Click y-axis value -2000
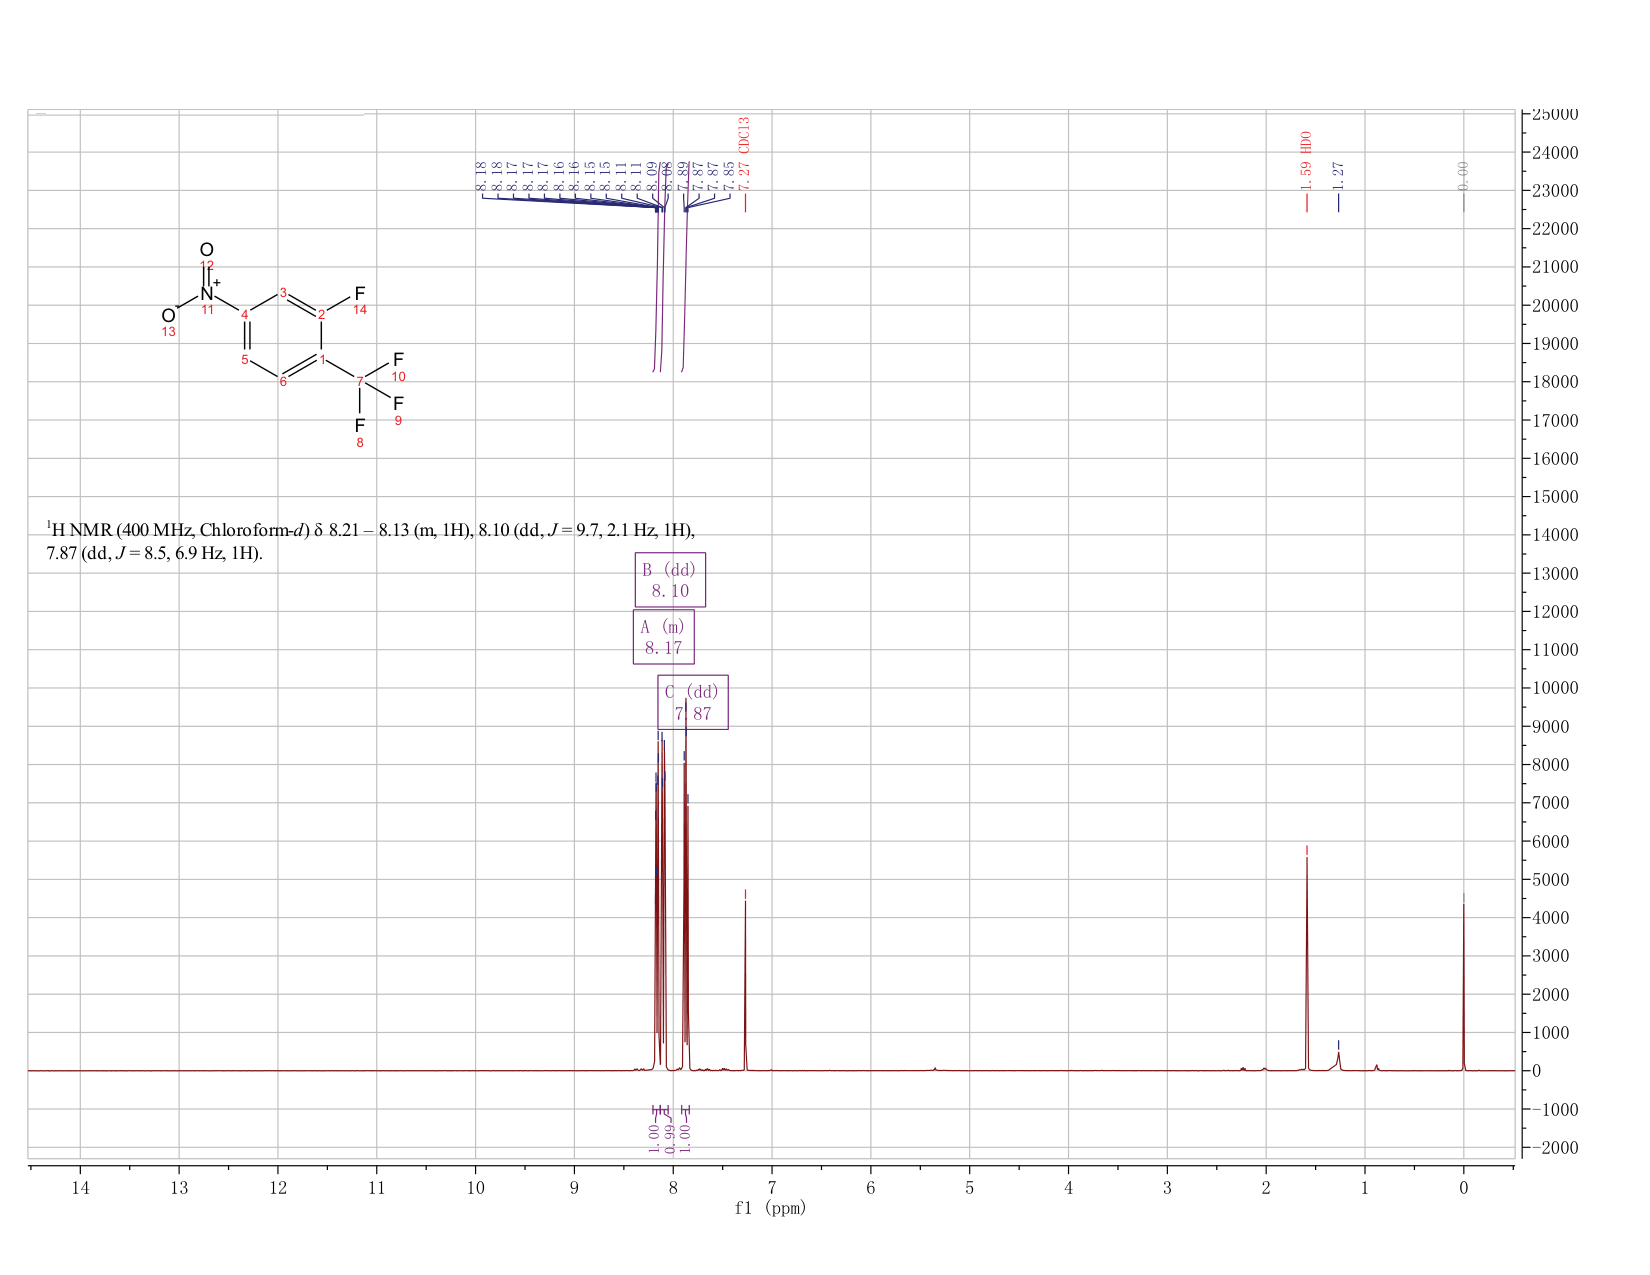The width and height of the screenshot is (1650, 1275). click(x=1554, y=1147)
